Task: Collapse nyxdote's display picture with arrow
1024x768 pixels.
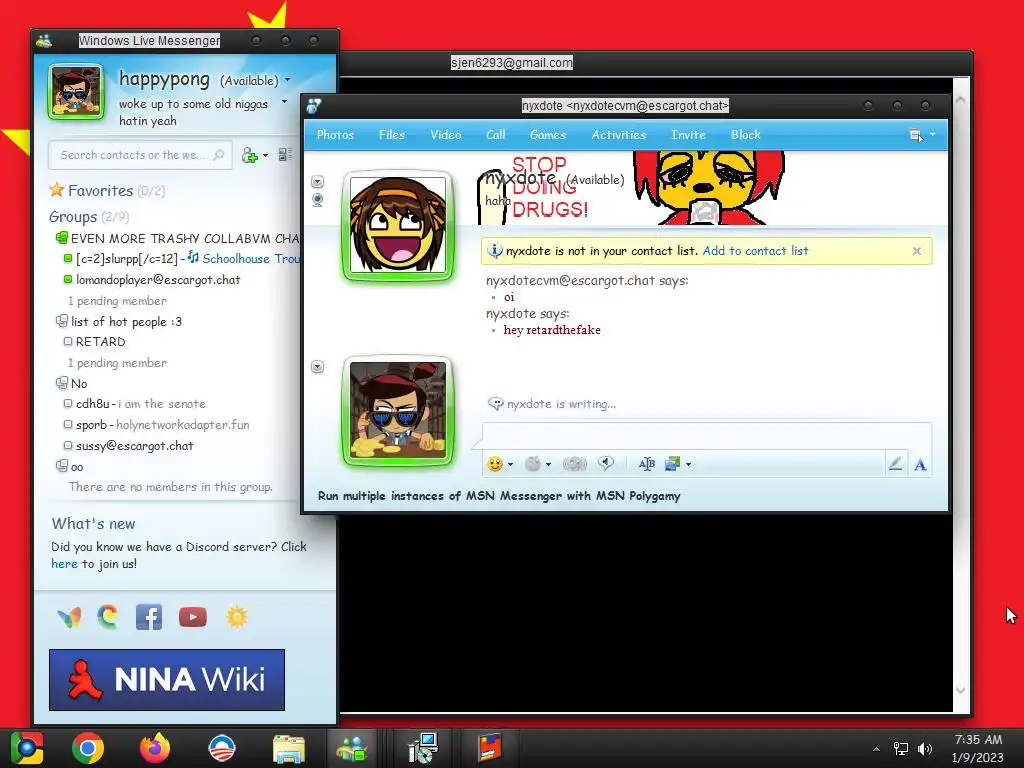Action: [x=317, y=181]
